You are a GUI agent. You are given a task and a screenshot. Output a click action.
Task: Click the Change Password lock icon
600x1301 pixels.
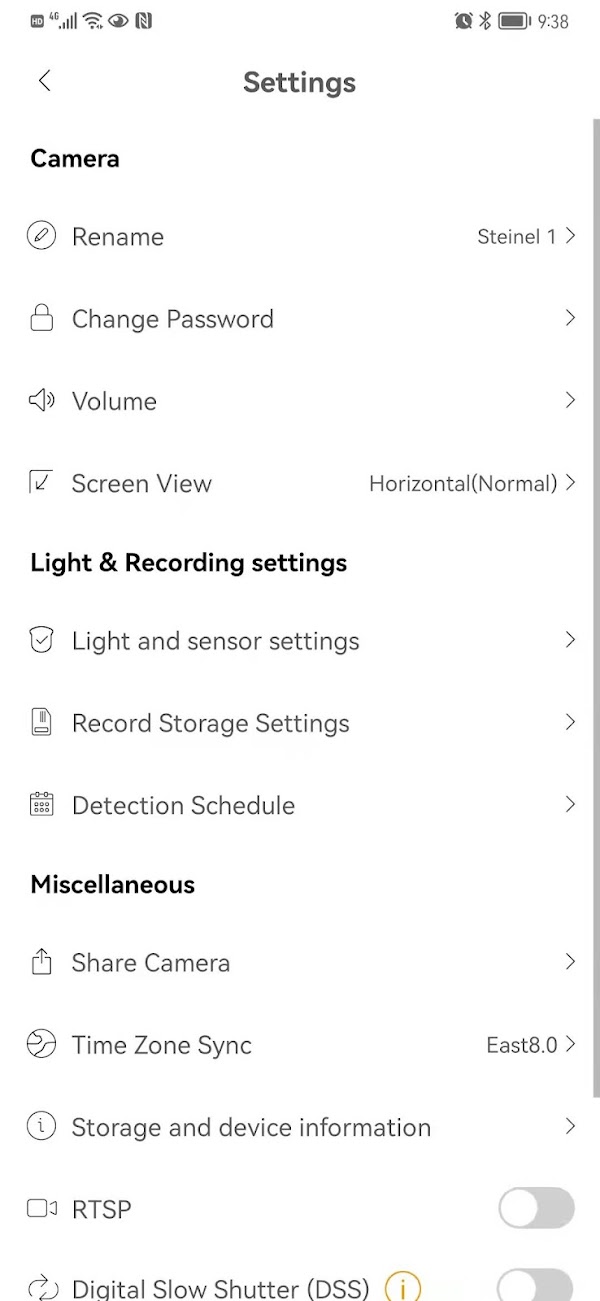41,319
